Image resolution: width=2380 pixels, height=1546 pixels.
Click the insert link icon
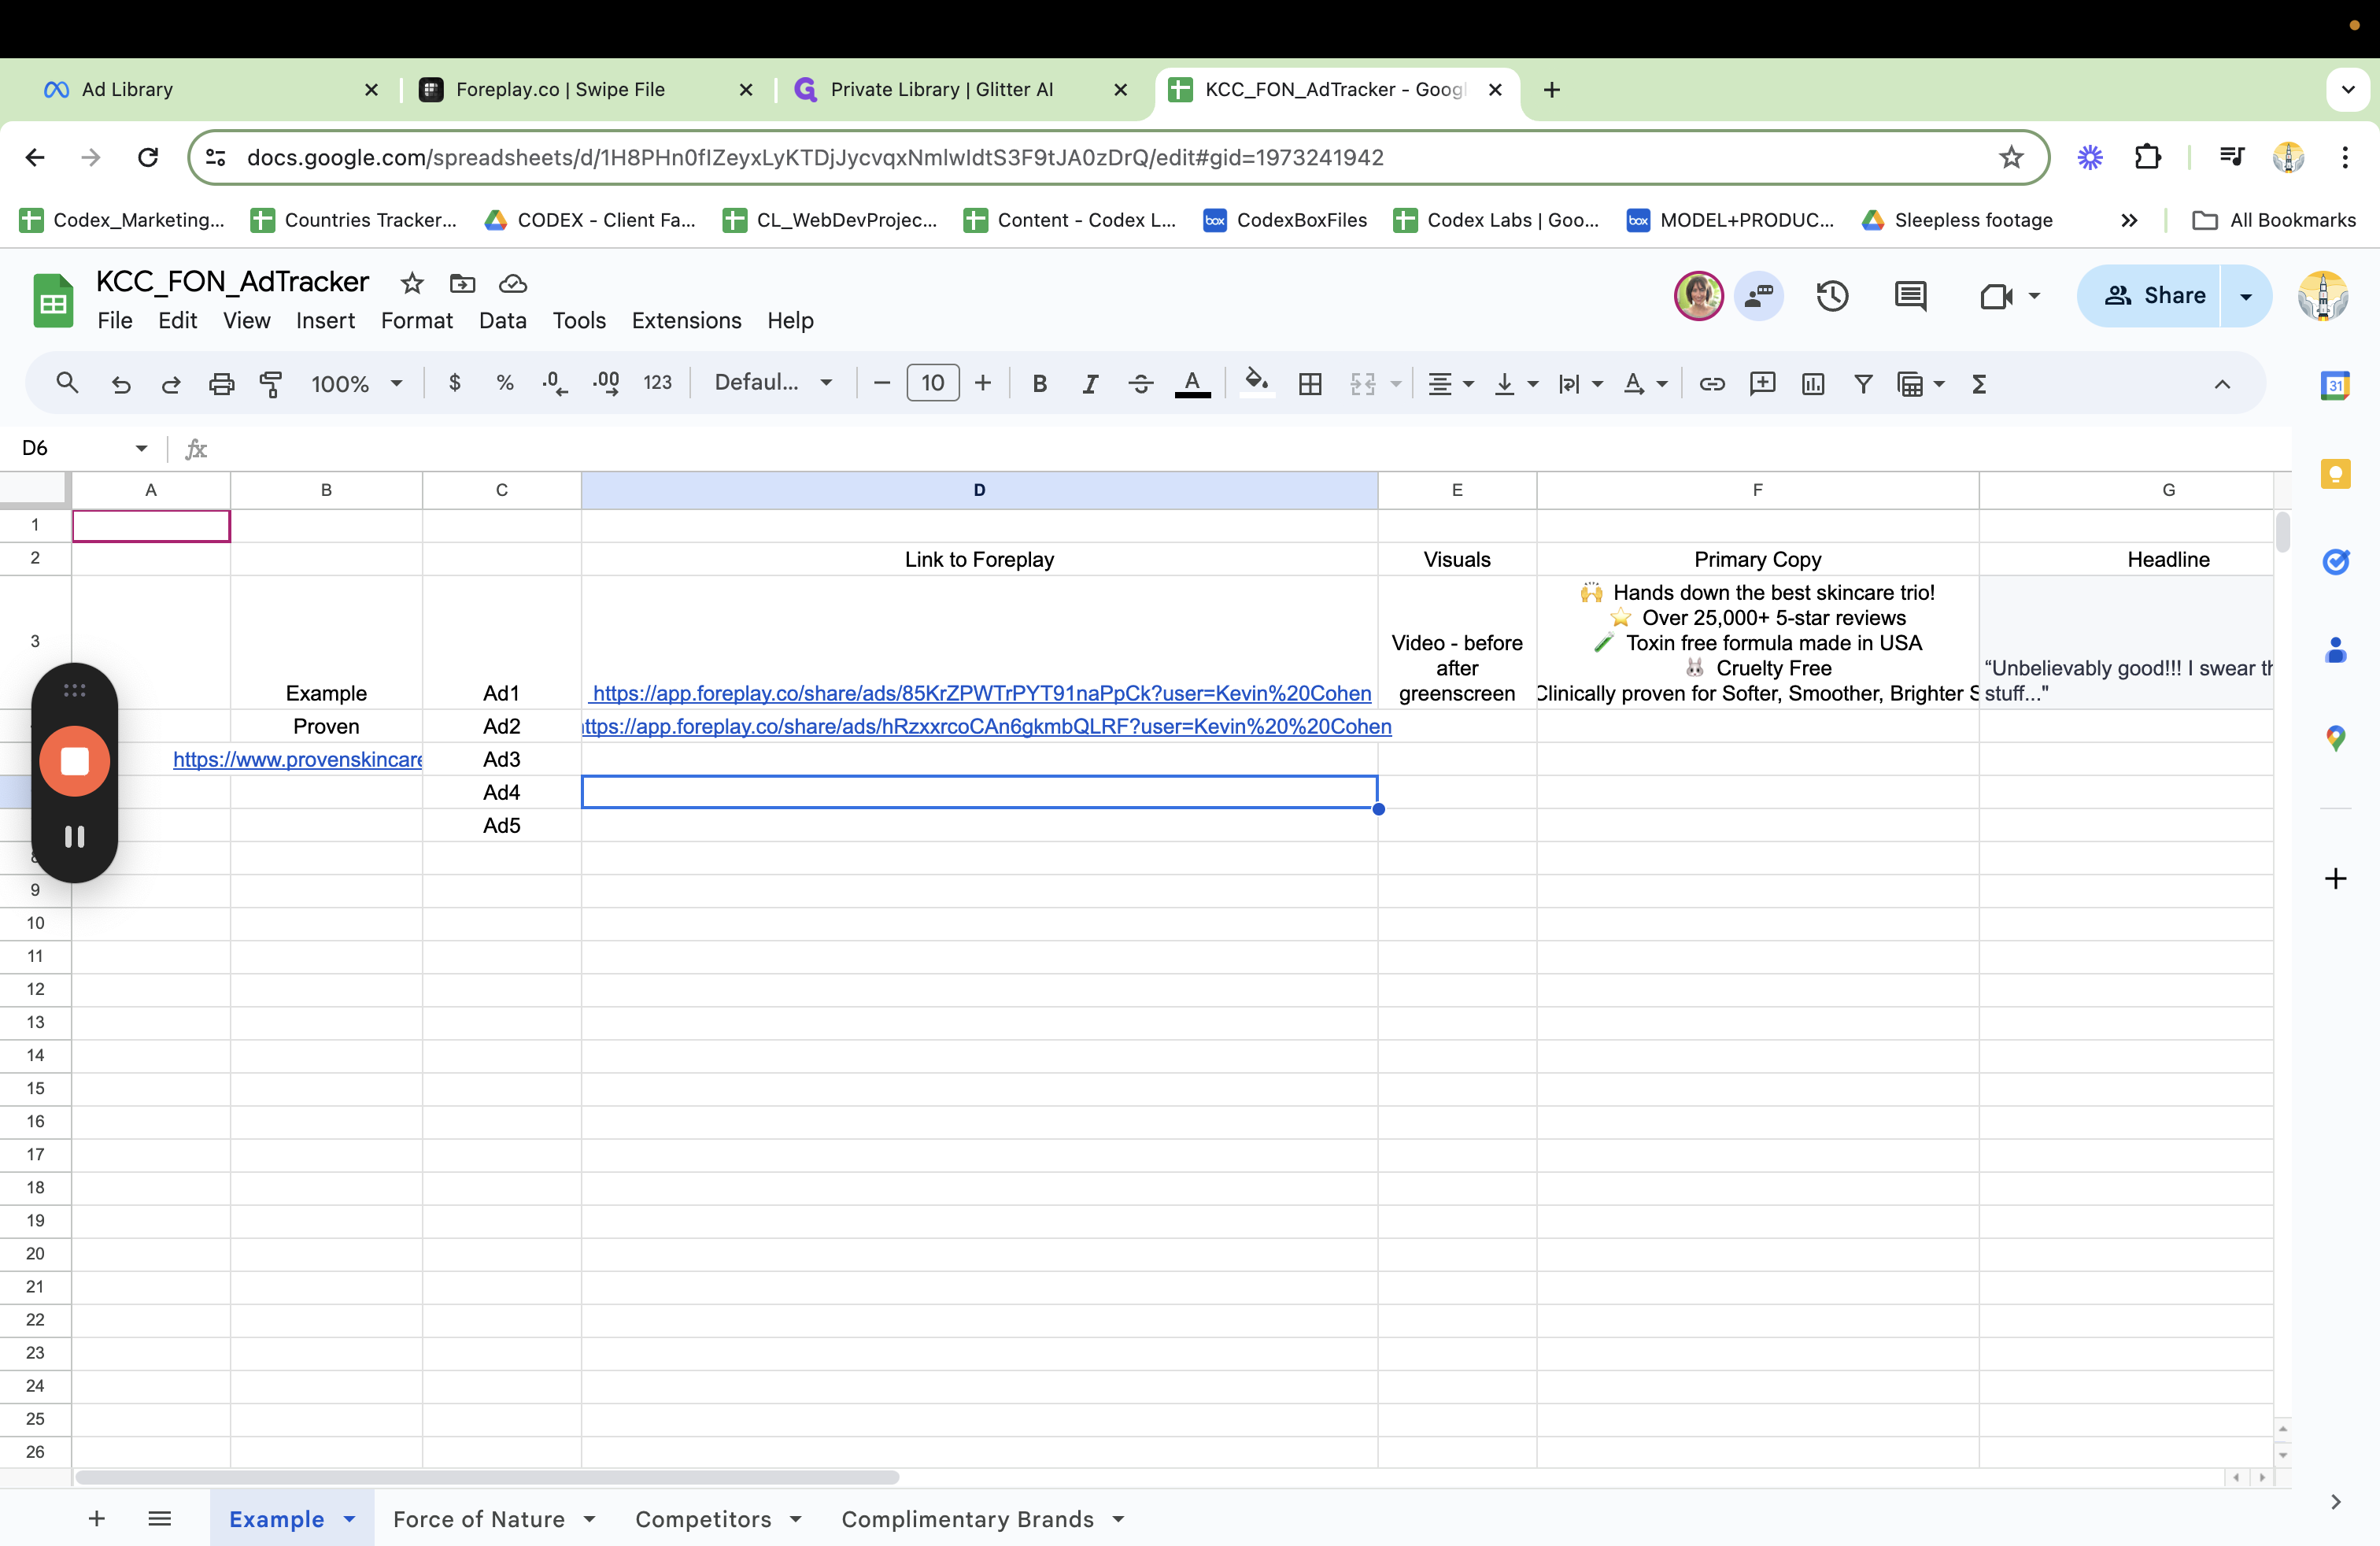pos(1712,384)
